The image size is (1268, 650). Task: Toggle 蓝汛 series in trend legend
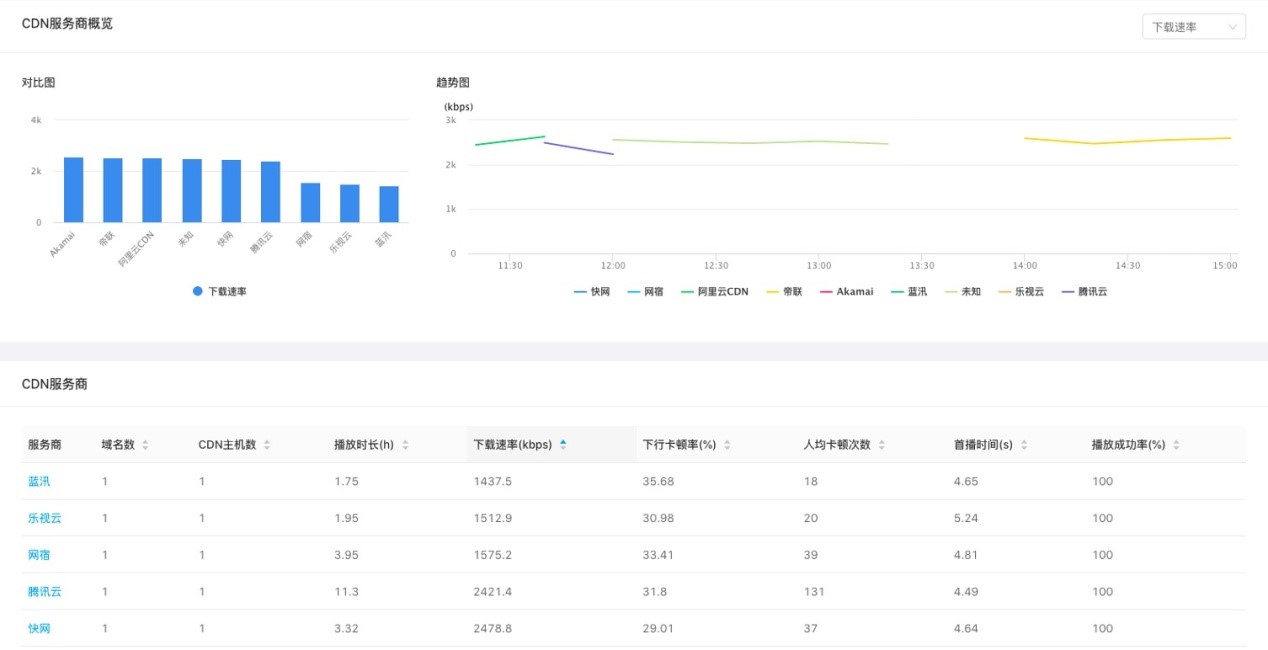[x=909, y=292]
